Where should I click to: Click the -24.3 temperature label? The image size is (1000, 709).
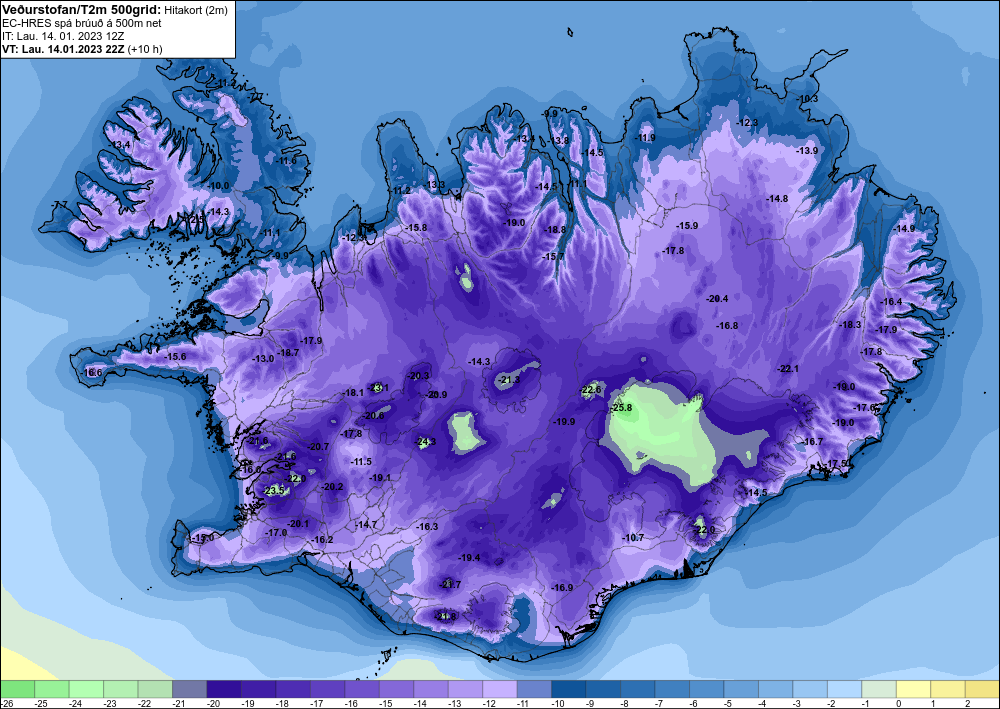pos(425,441)
